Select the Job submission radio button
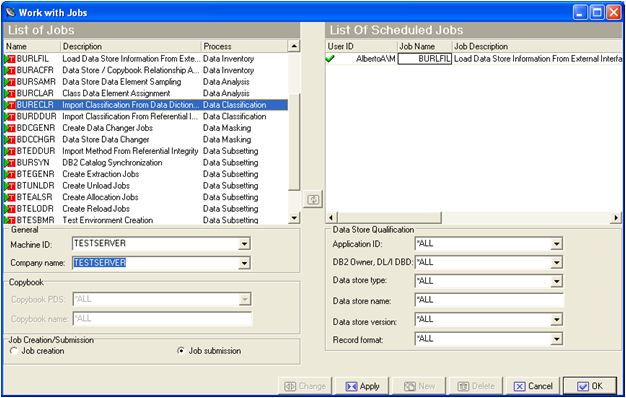The height and width of the screenshot is (398, 626). point(181,351)
